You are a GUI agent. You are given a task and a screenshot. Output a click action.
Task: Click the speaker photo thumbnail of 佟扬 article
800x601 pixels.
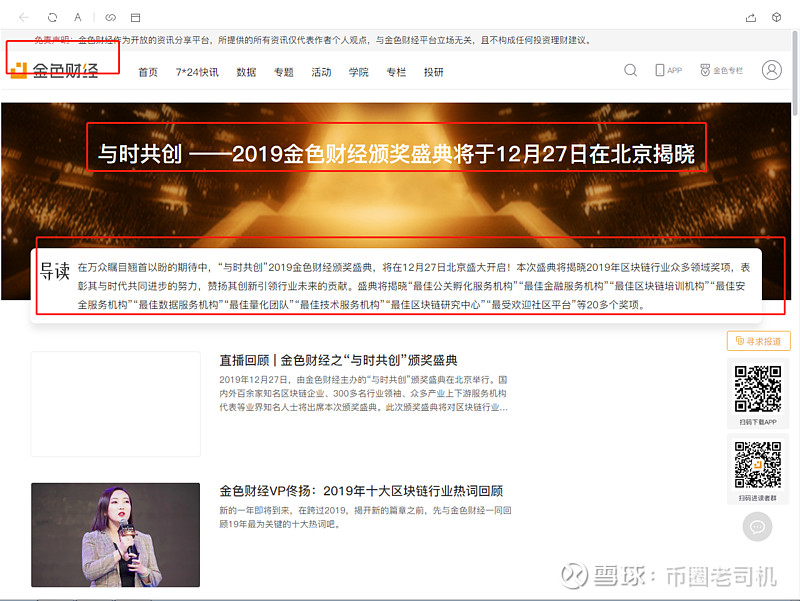[115, 535]
